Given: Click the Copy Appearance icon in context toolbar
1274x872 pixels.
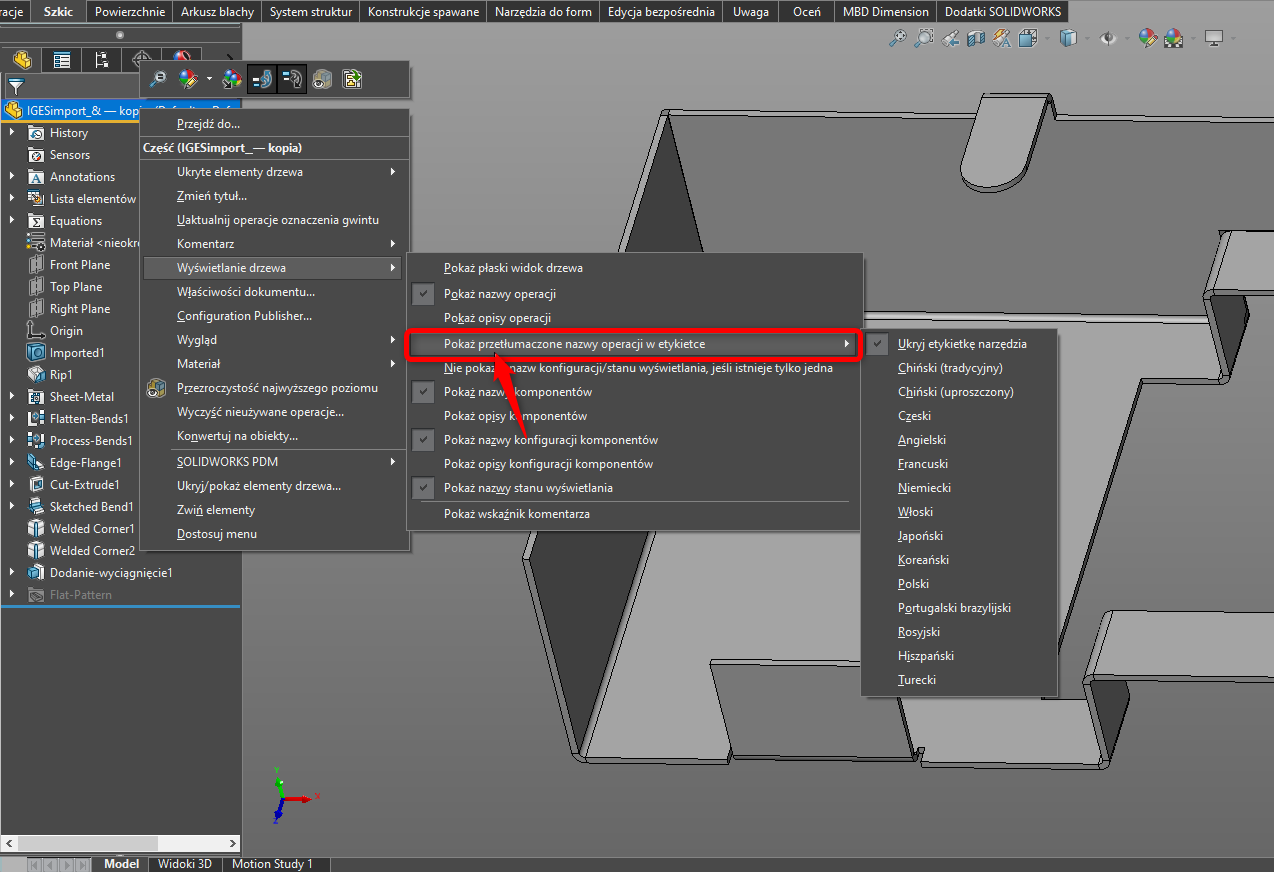Looking at the screenshot, I should (x=232, y=79).
